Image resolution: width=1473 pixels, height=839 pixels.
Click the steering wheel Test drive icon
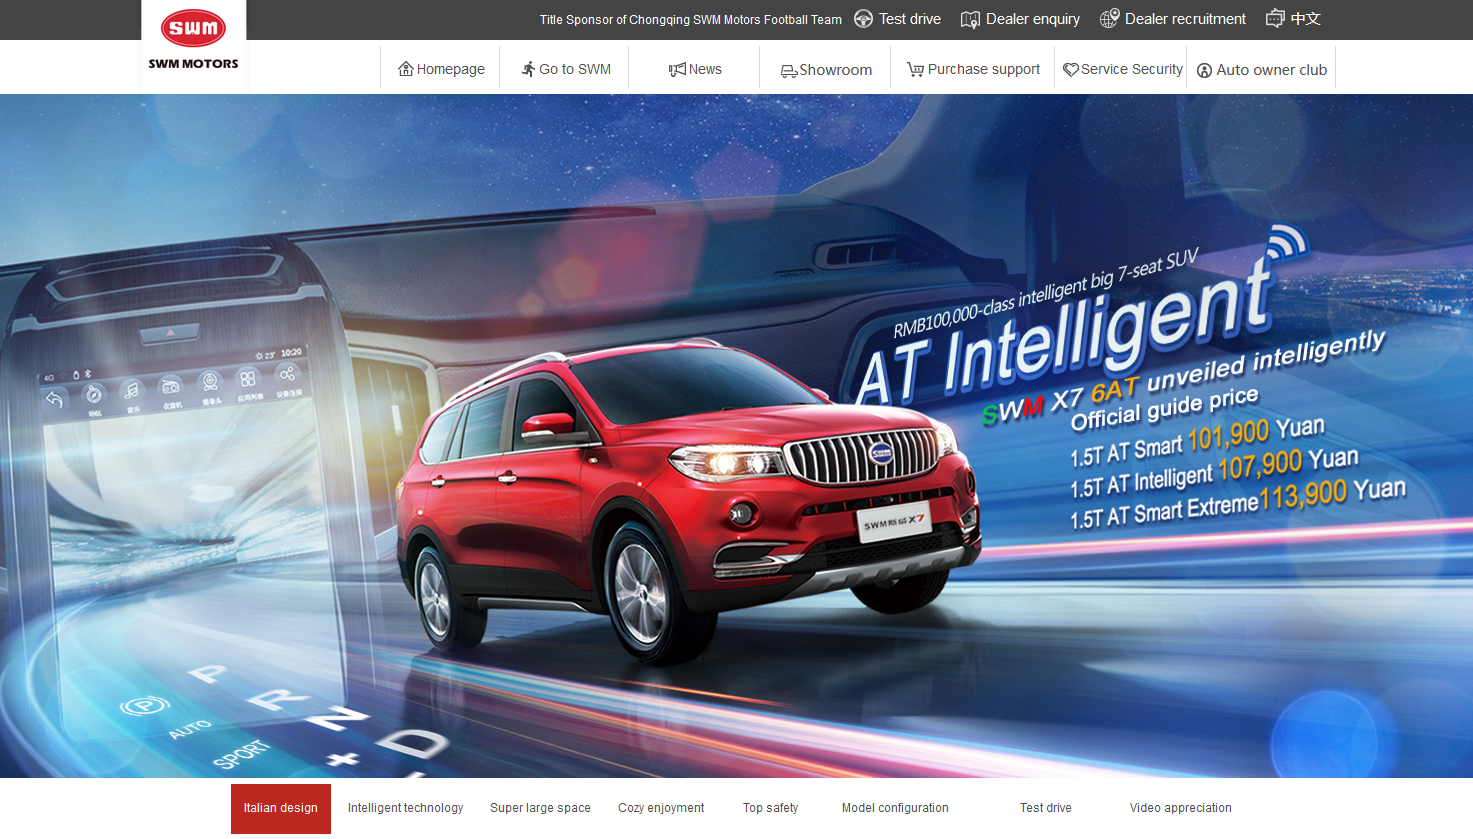tap(863, 19)
